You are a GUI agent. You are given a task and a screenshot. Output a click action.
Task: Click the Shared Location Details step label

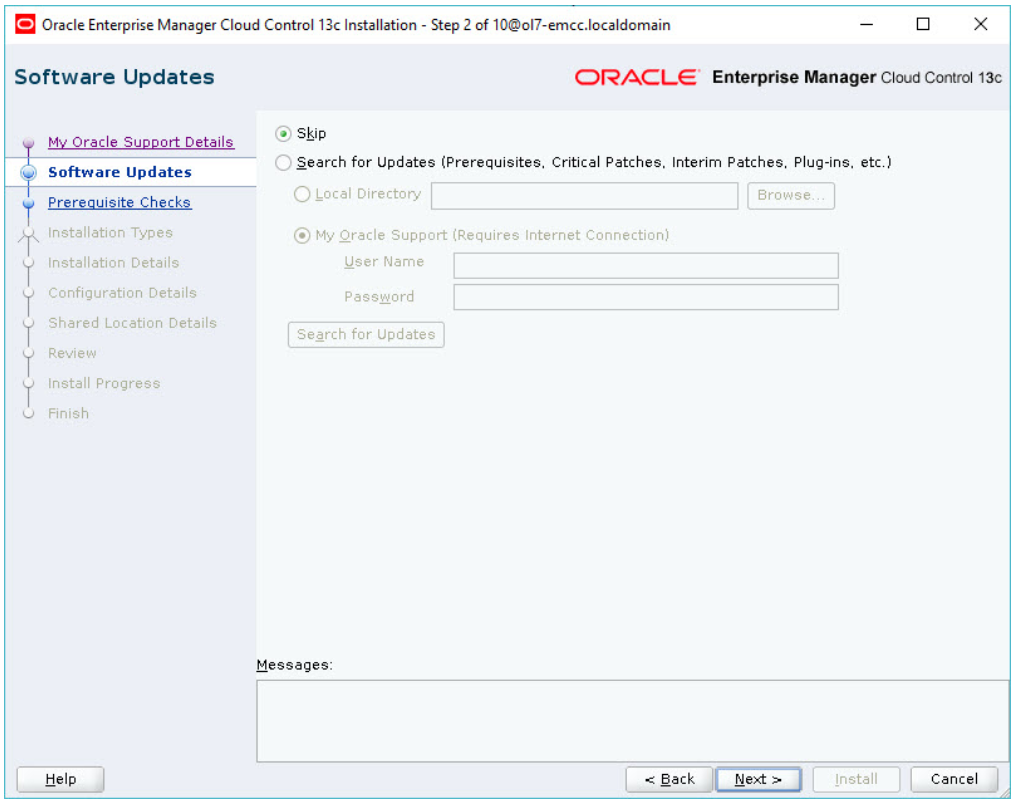click(132, 323)
